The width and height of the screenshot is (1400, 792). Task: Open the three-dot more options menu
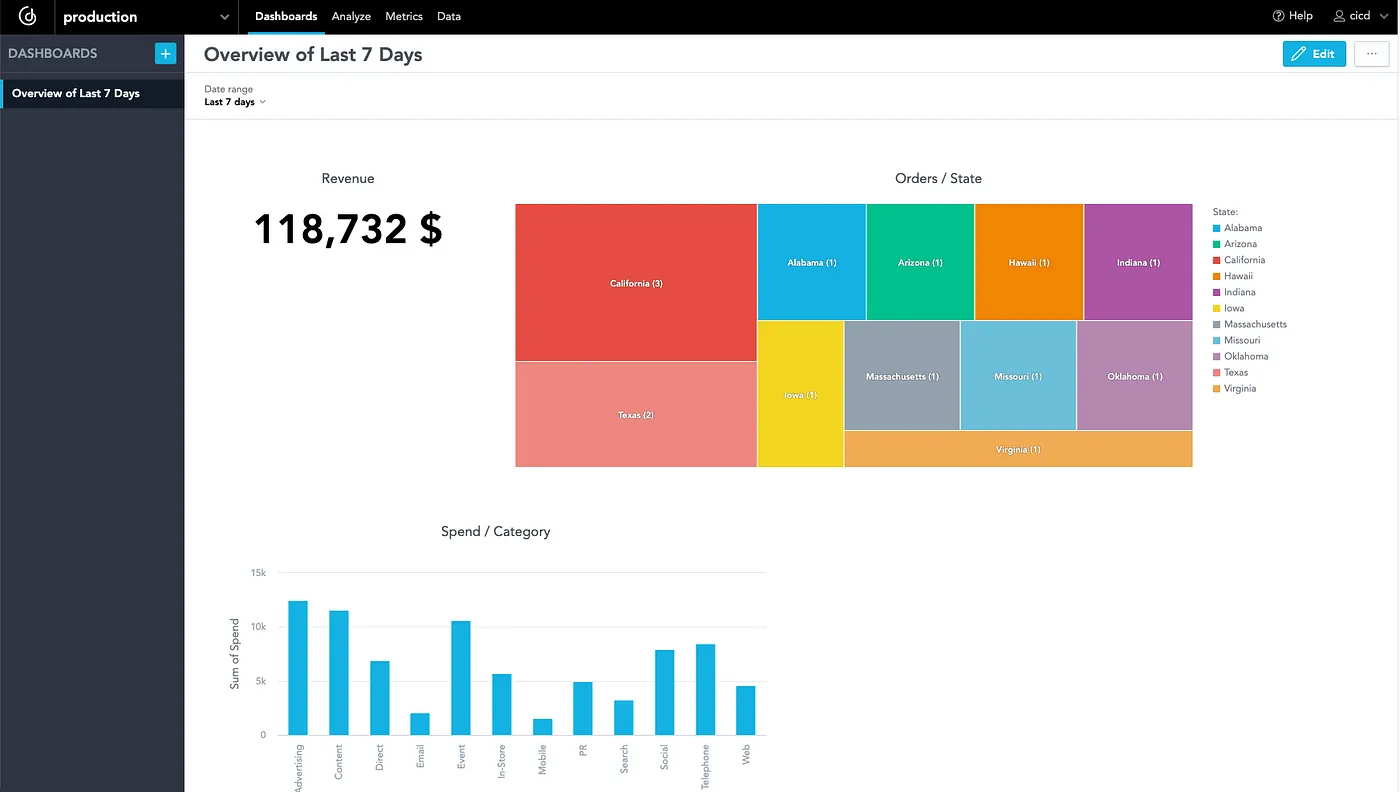(x=1372, y=54)
